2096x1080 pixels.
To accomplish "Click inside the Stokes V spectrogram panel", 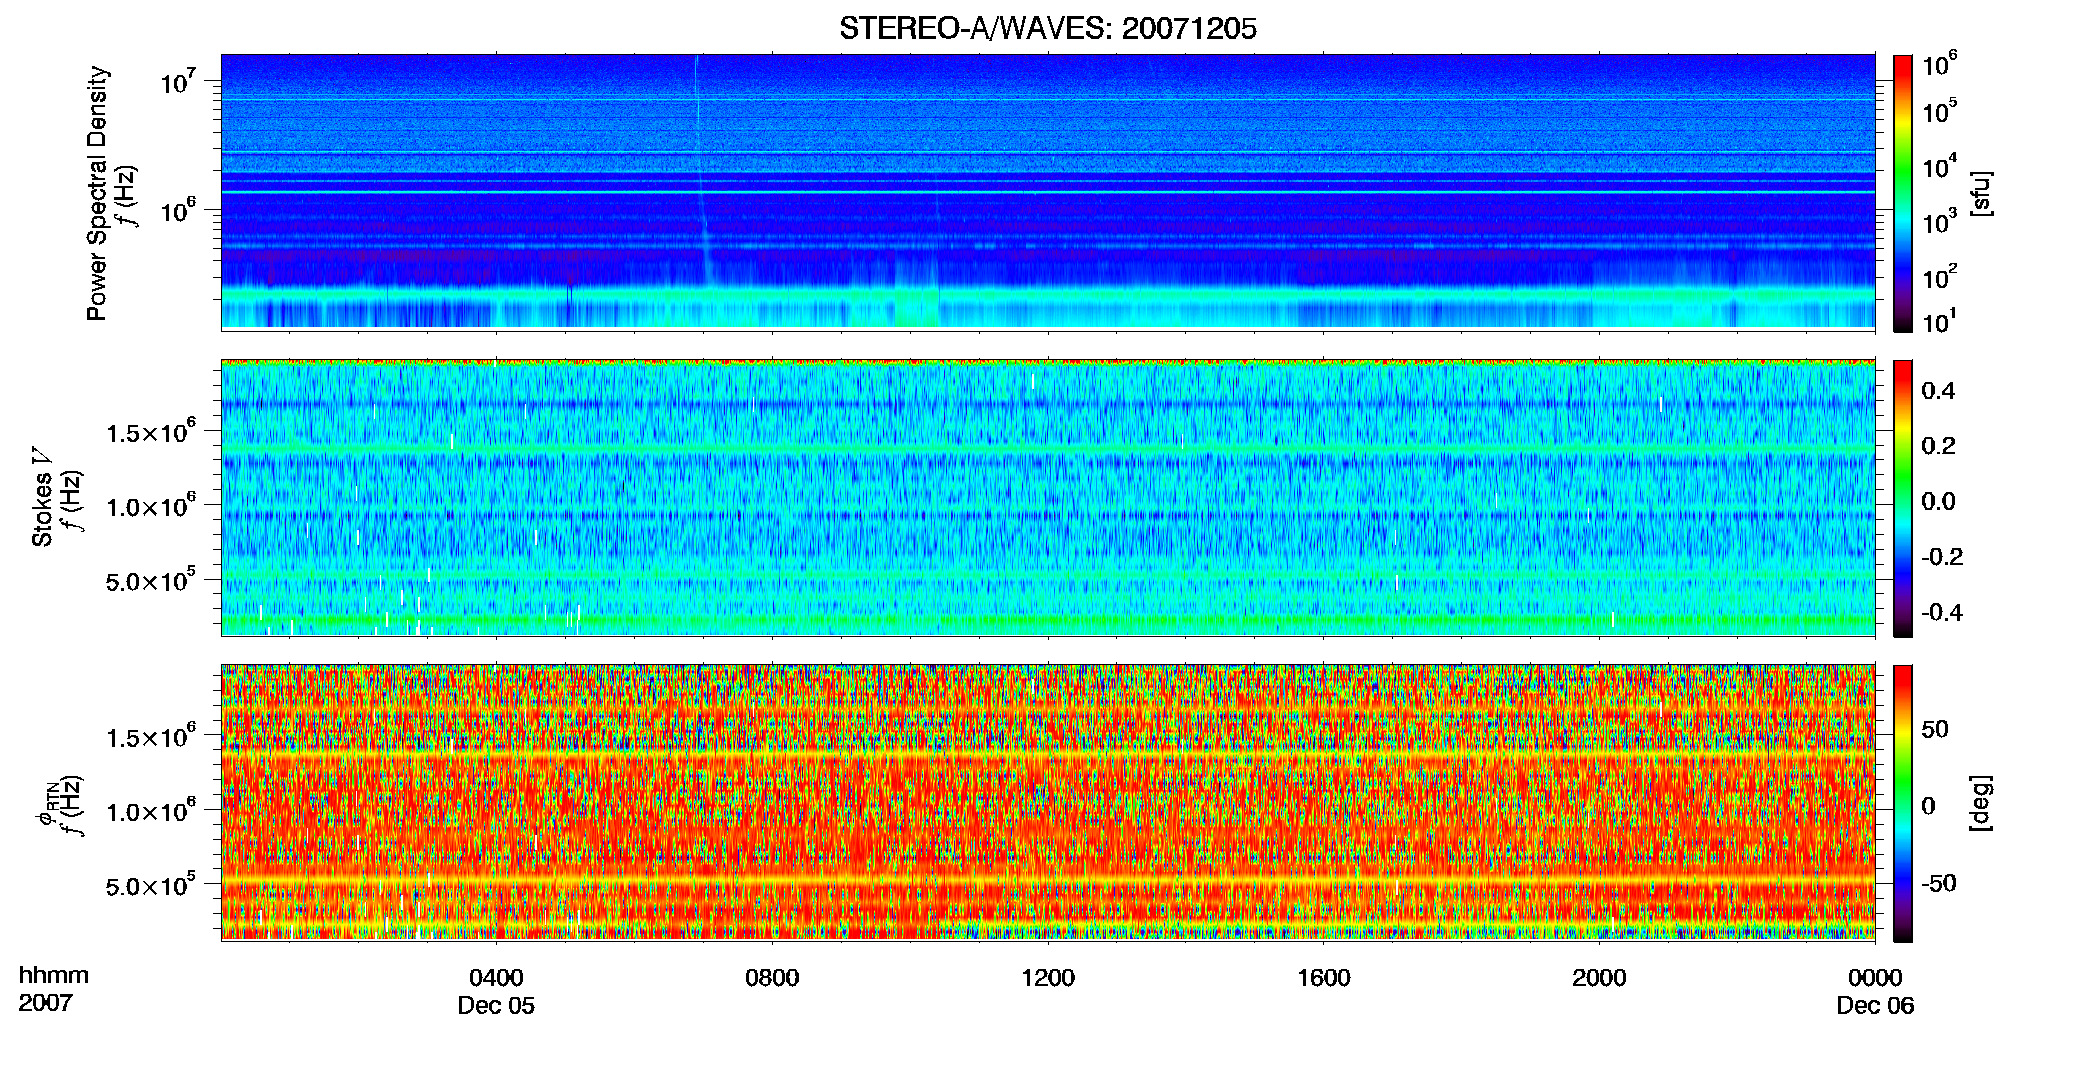I will click(x=1048, y=497).
